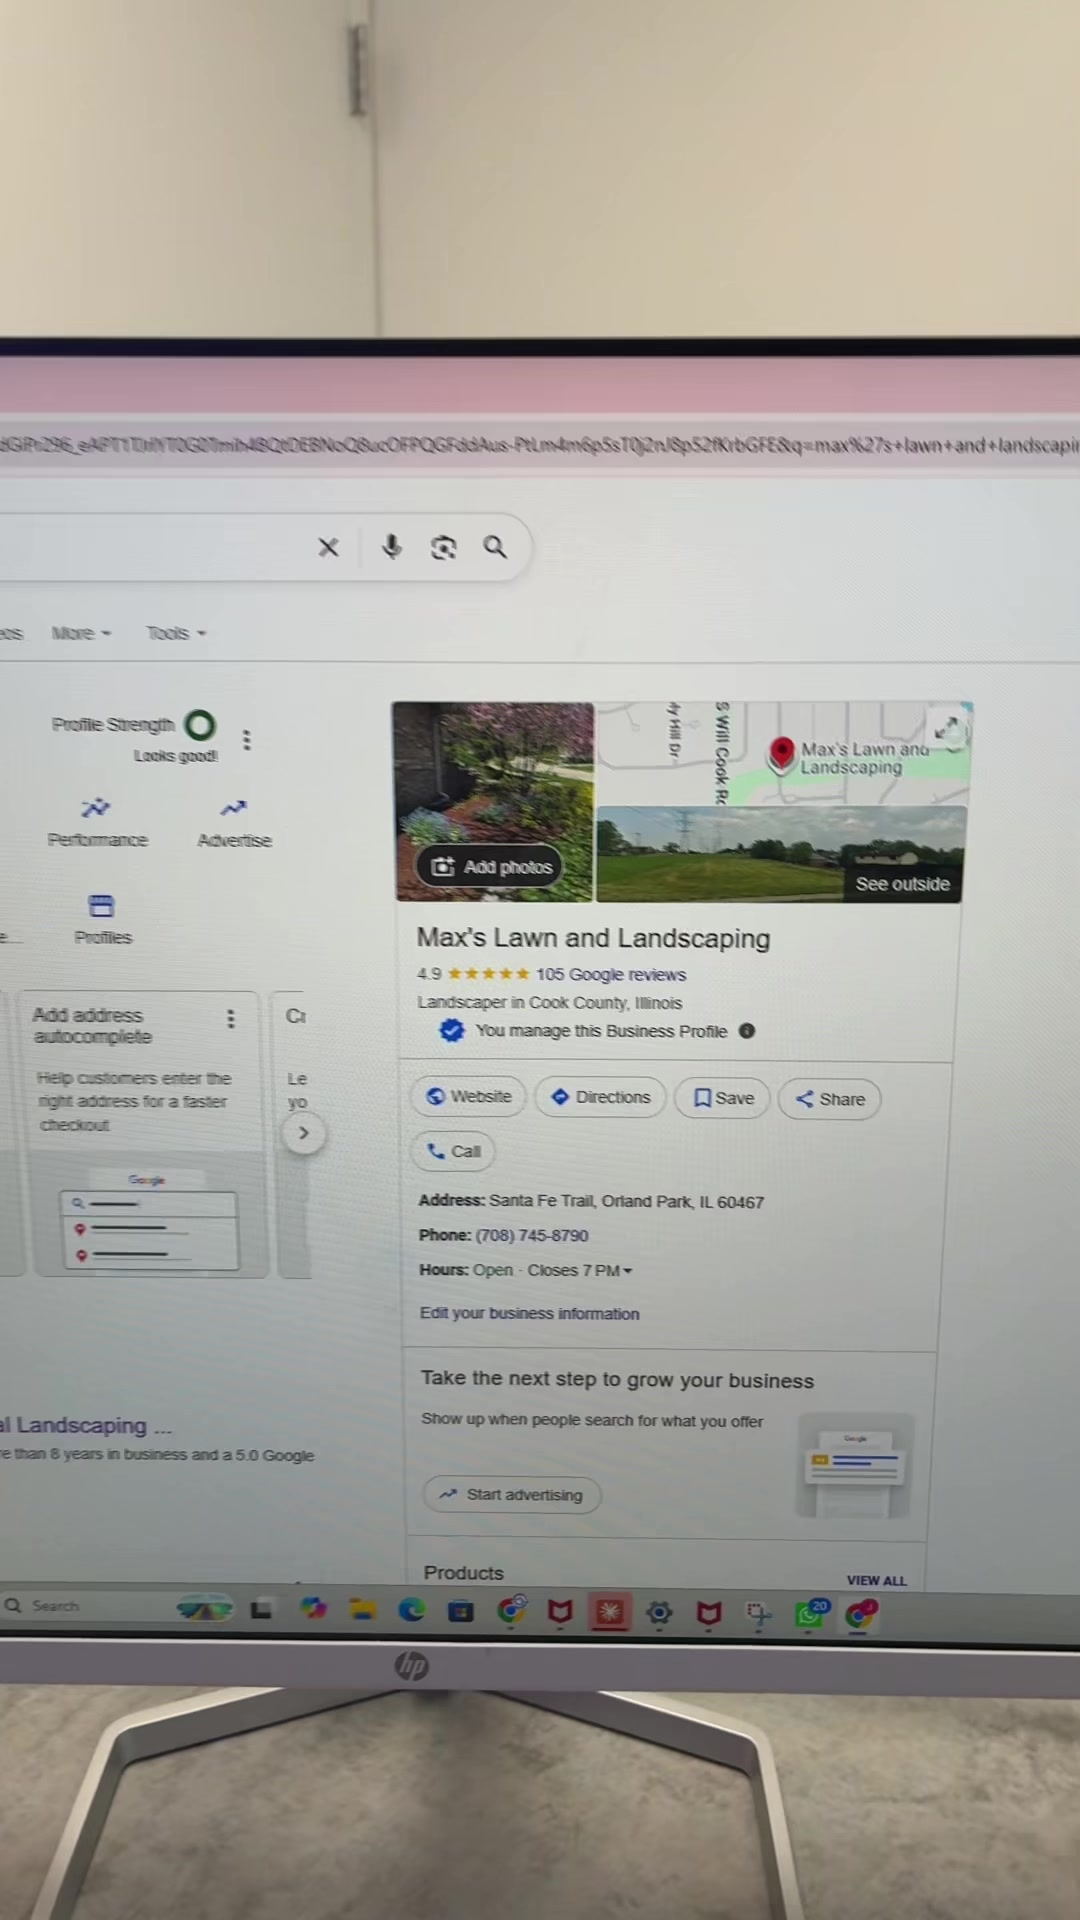Viewport: 1080px width, 1920px height.
Task: Click the outdoor field street view thumbnail
Action: (x=781, y=854)
